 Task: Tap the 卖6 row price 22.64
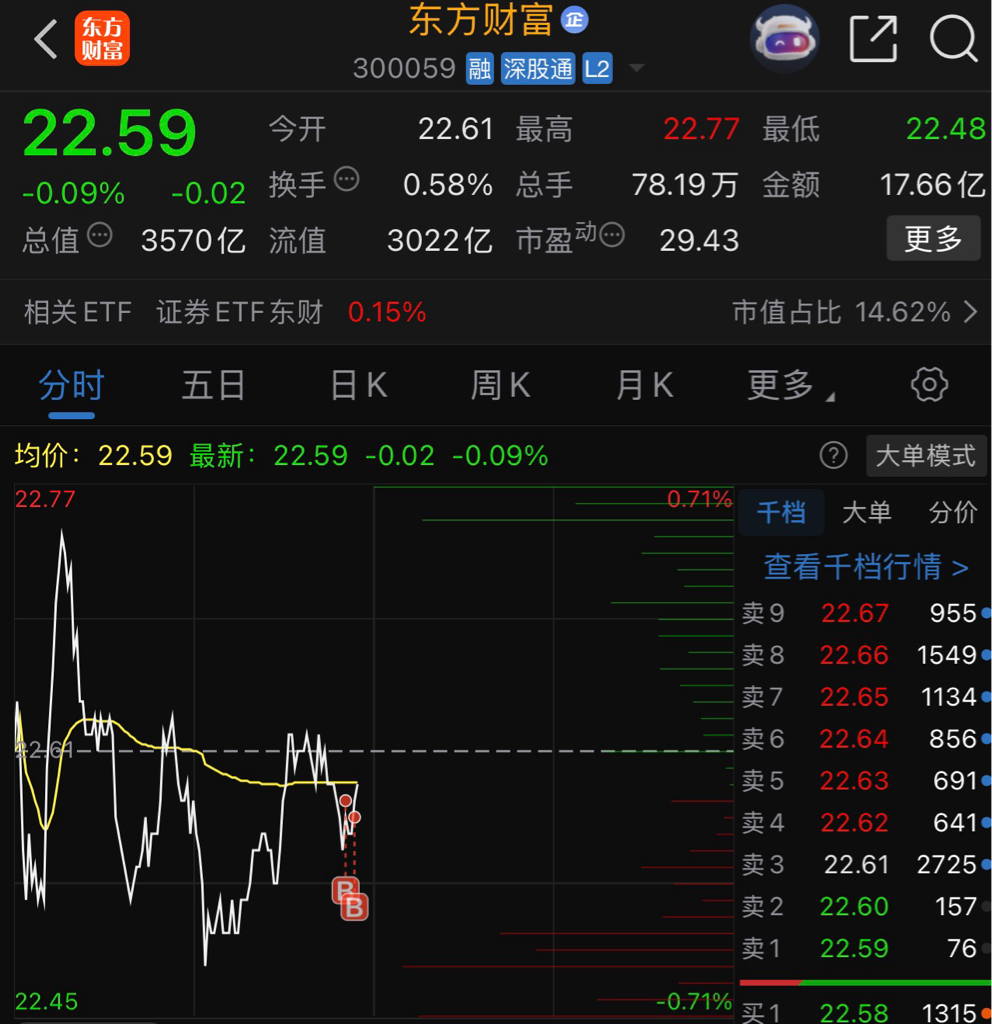854,739
